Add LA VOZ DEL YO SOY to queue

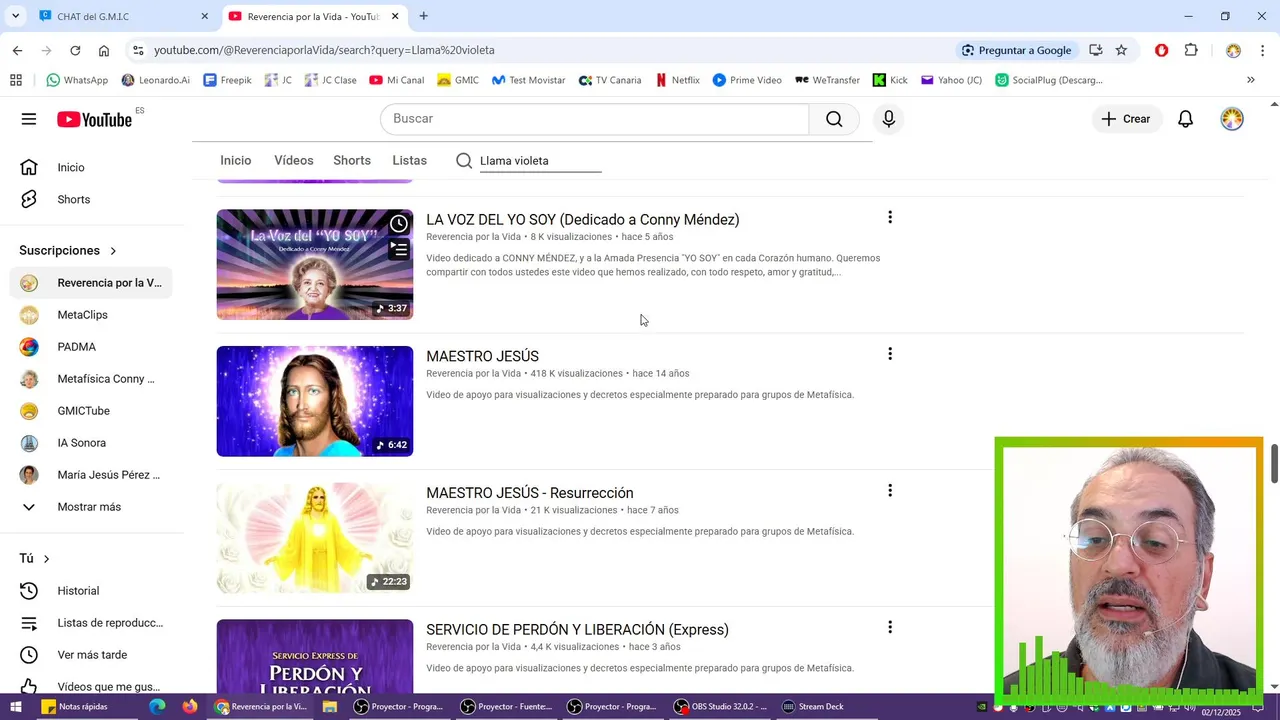pos(399,250)
